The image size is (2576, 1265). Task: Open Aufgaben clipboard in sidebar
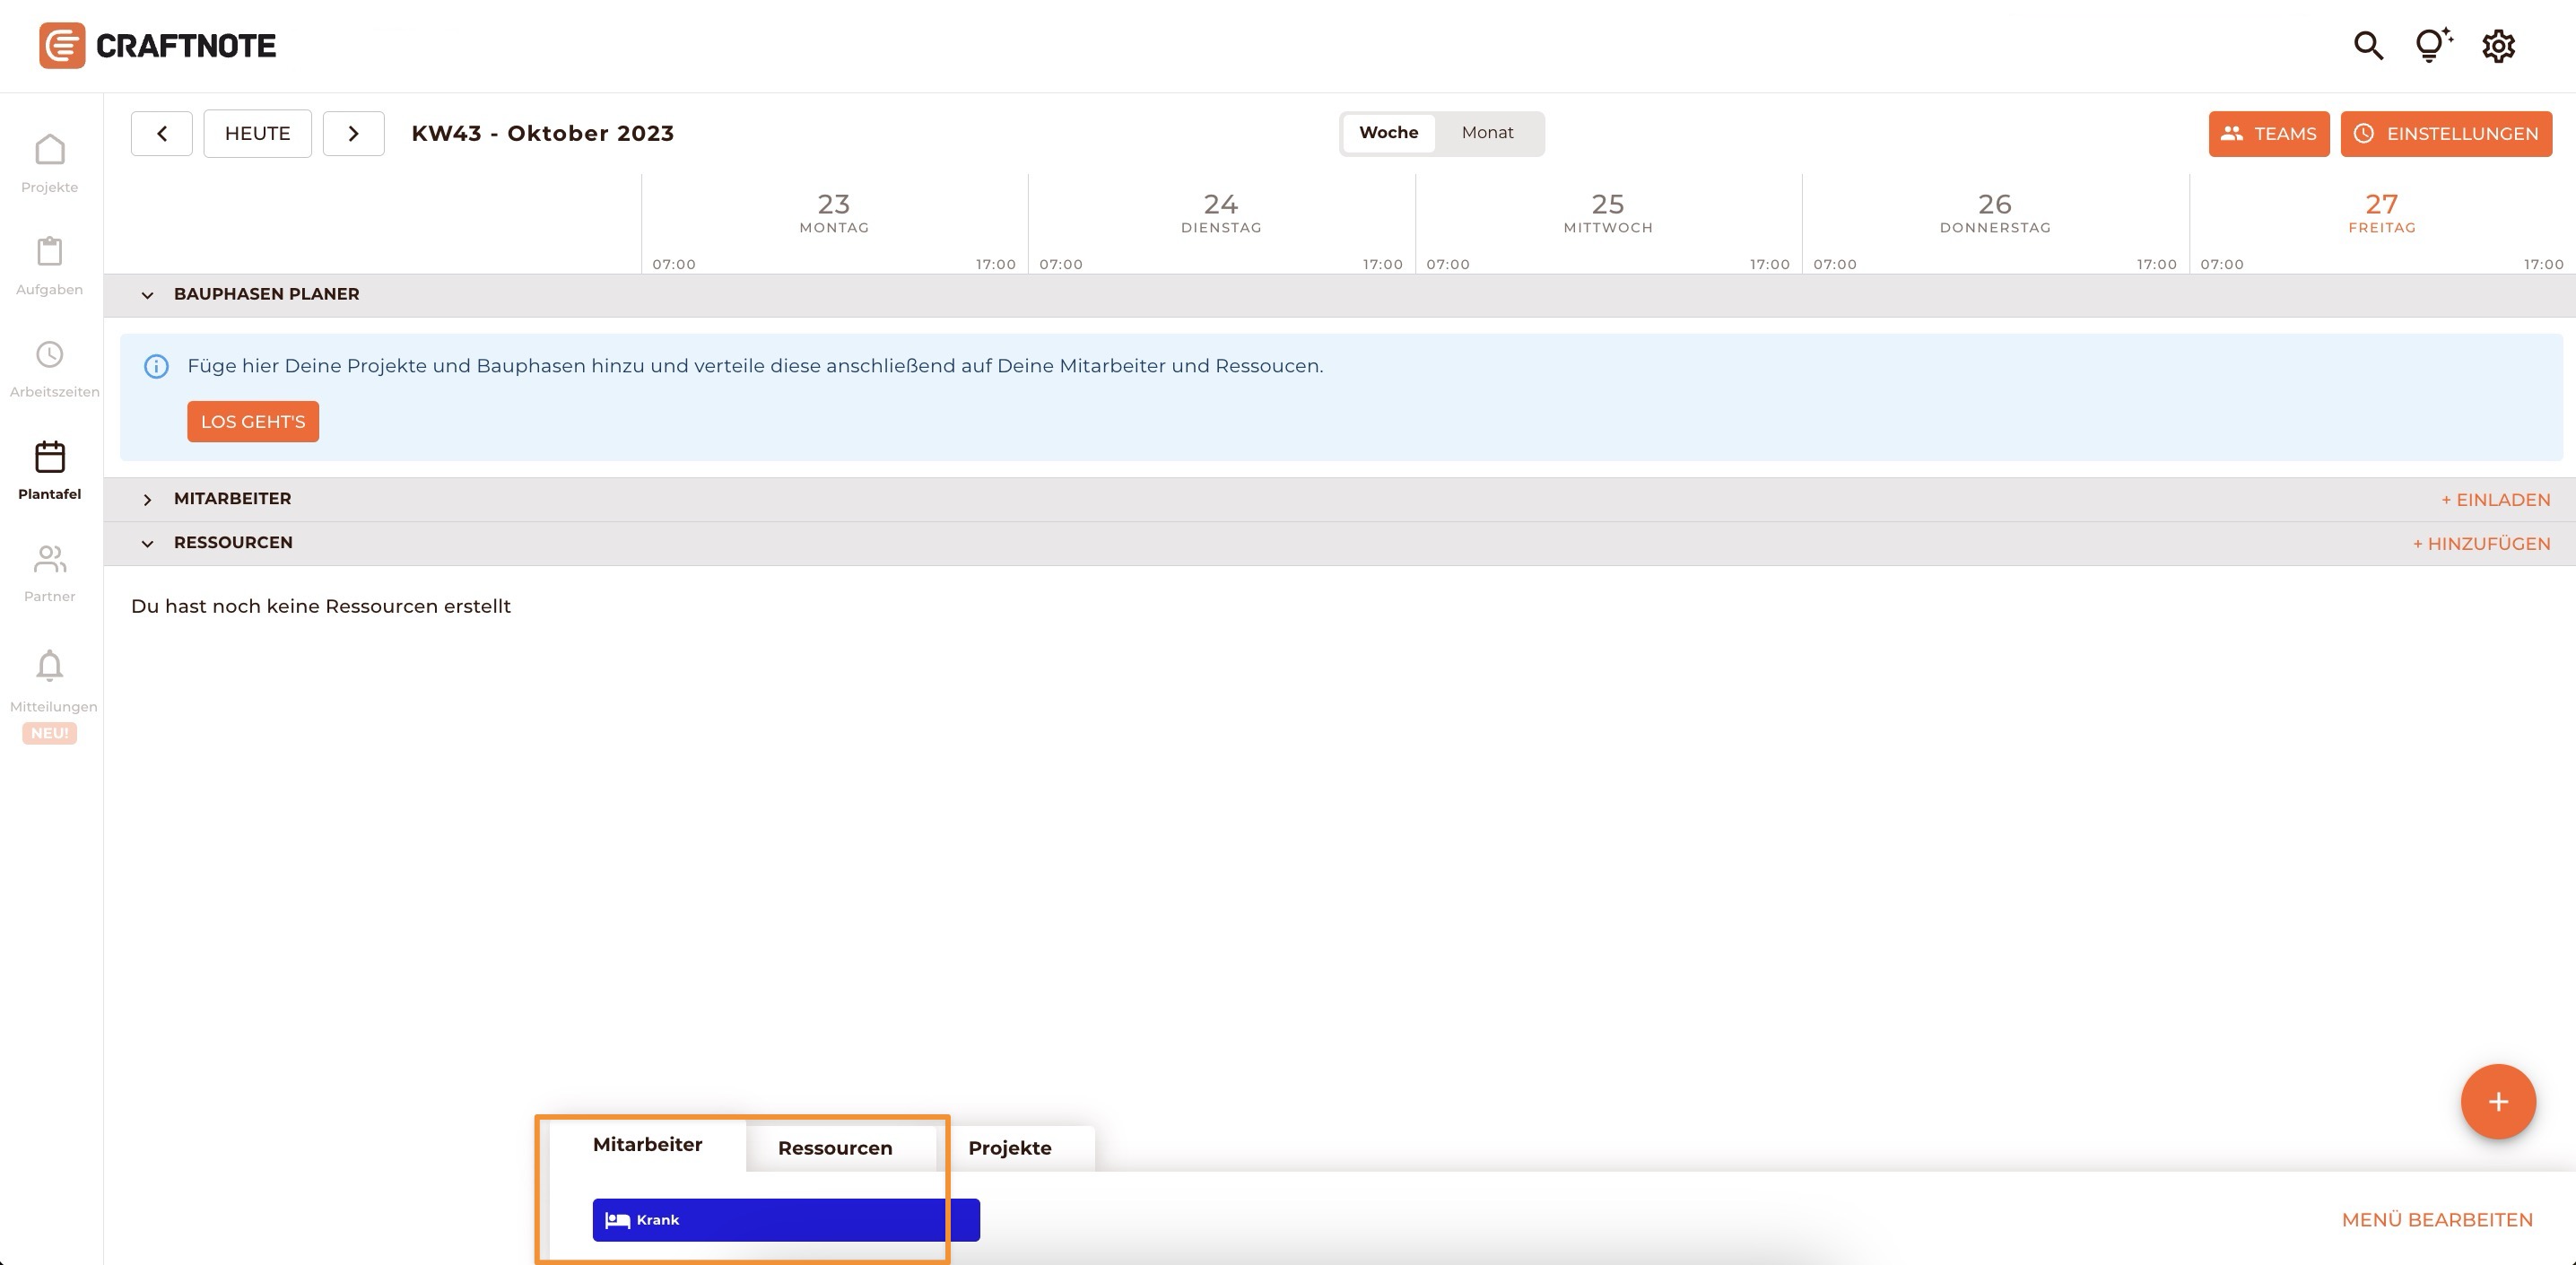pos(50,267)
